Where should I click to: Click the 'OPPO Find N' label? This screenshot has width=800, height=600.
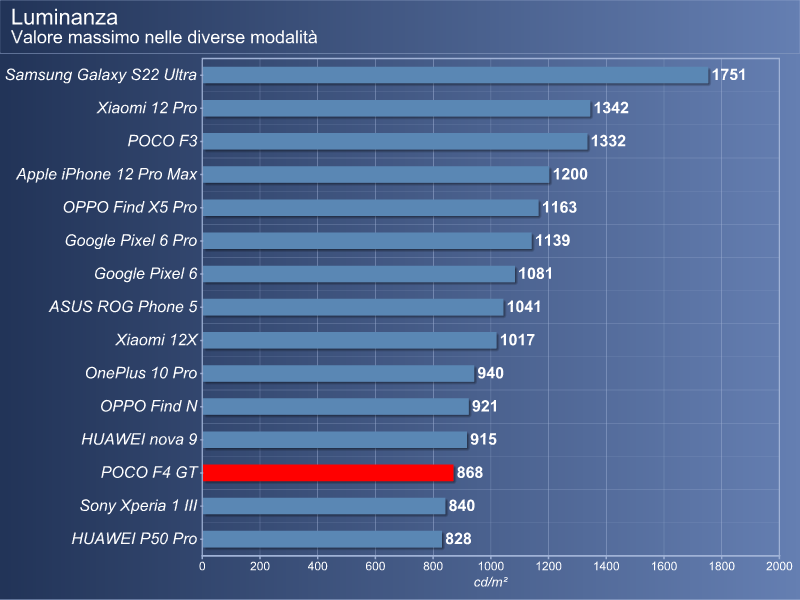pos(149,406)
